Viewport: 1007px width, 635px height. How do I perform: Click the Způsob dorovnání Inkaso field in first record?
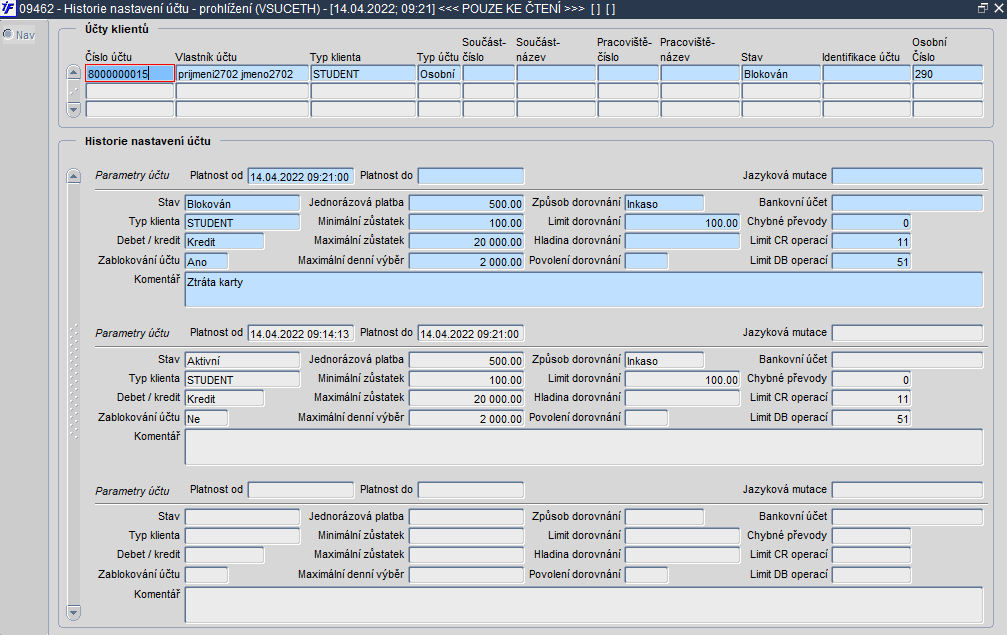tap(664, 204)
